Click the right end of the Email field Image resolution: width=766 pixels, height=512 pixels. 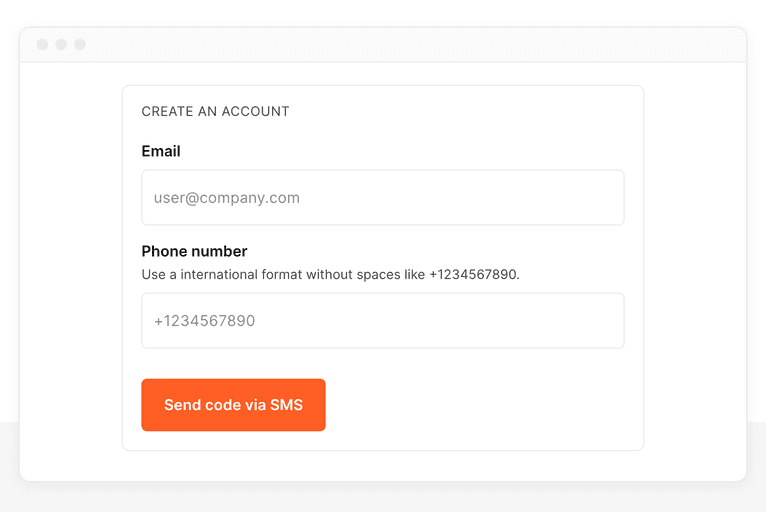click(x=600, y=198)
